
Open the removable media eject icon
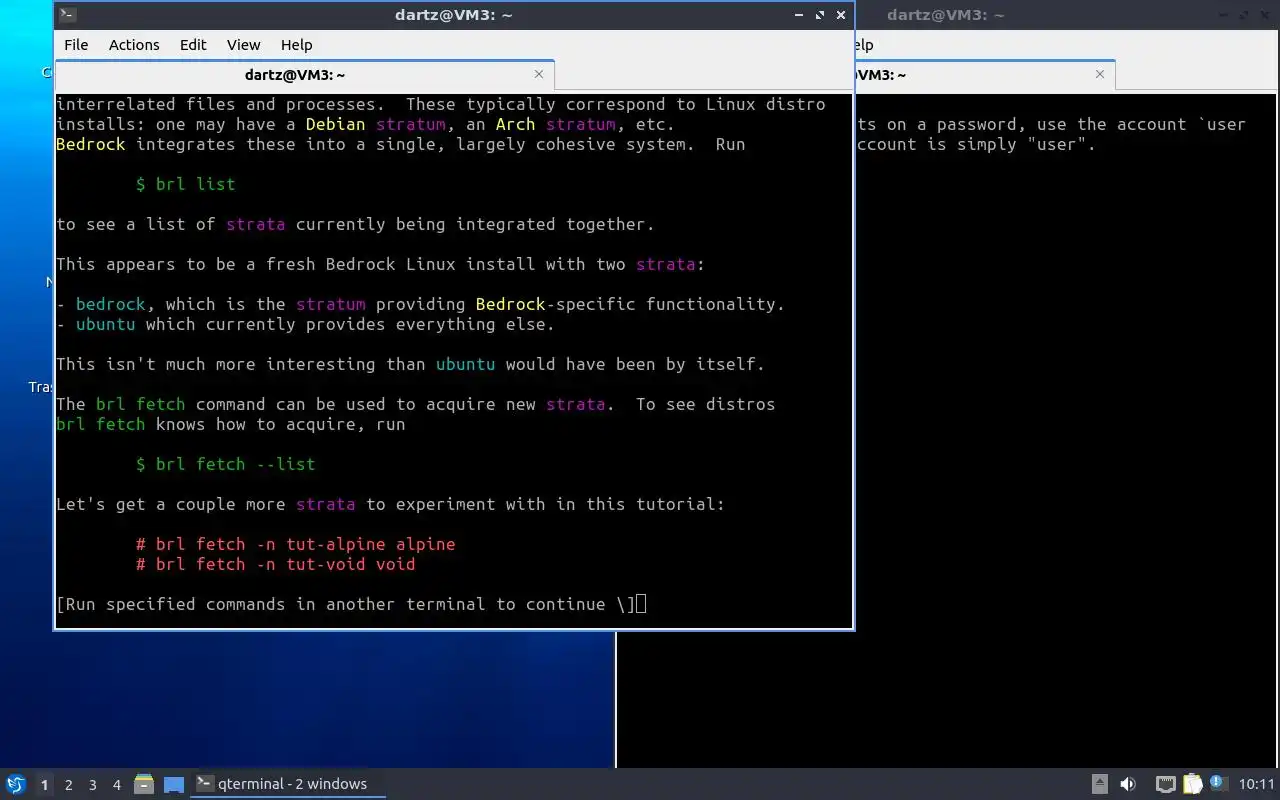click(x=1100, y=784)
